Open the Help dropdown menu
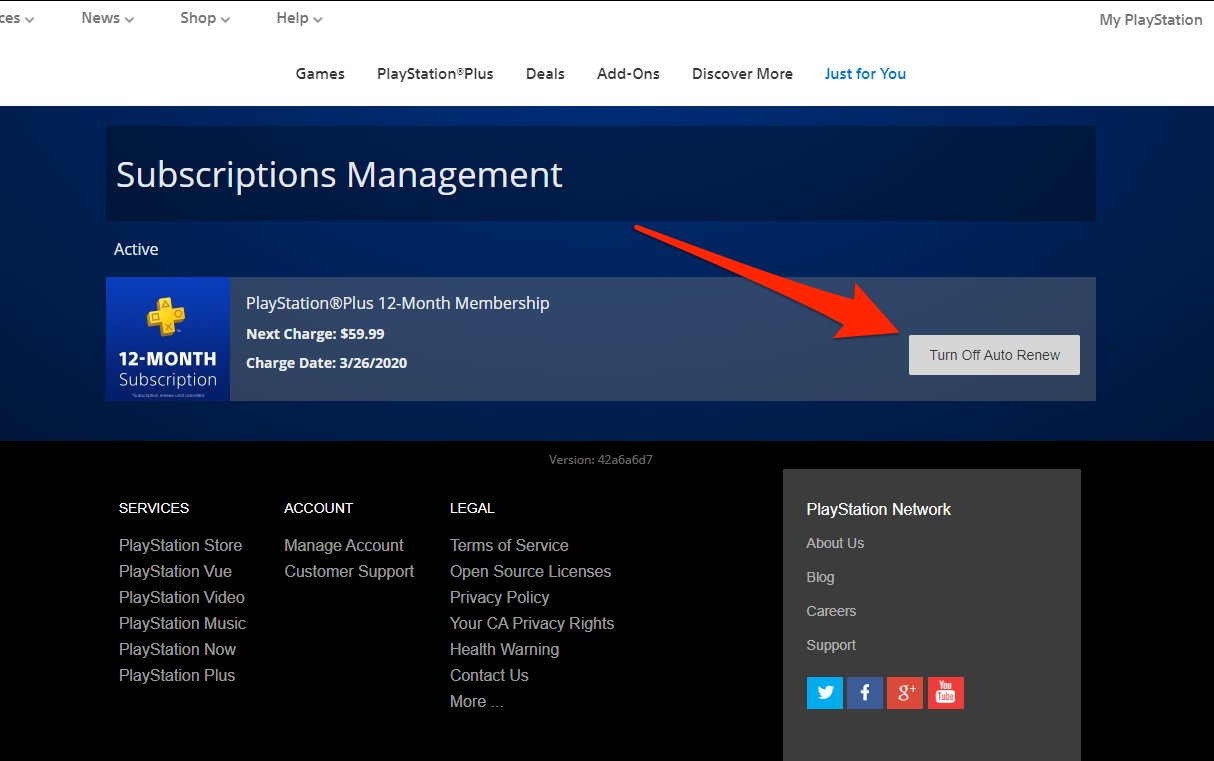Screen dimensions: 1214x761 coord(297,17)
